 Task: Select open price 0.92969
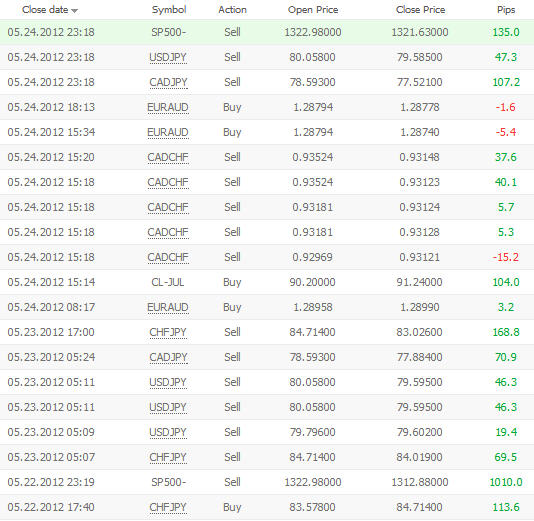313,257
